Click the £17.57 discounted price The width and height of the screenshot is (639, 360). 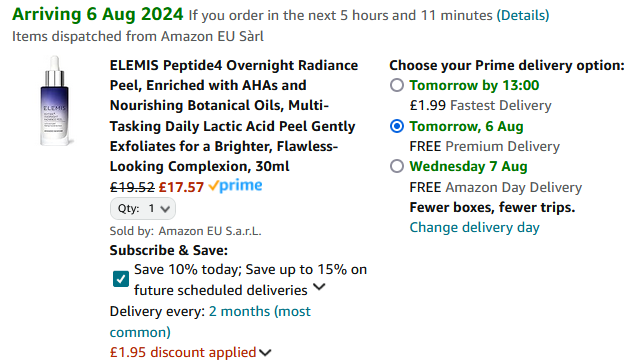pyautogui.click(x=181, y=187)
